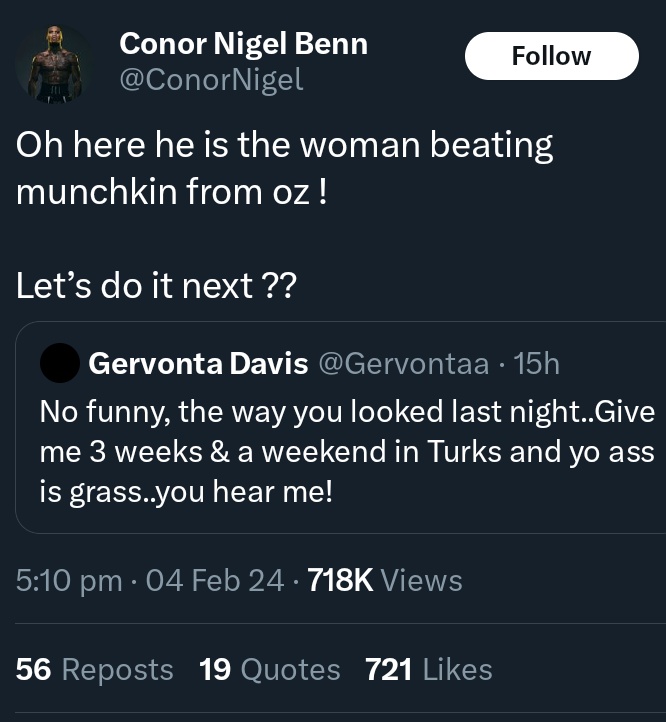Open the 19 Quotes list
Viewport: 666px width, 722px height.
click(x=269, y=669)
